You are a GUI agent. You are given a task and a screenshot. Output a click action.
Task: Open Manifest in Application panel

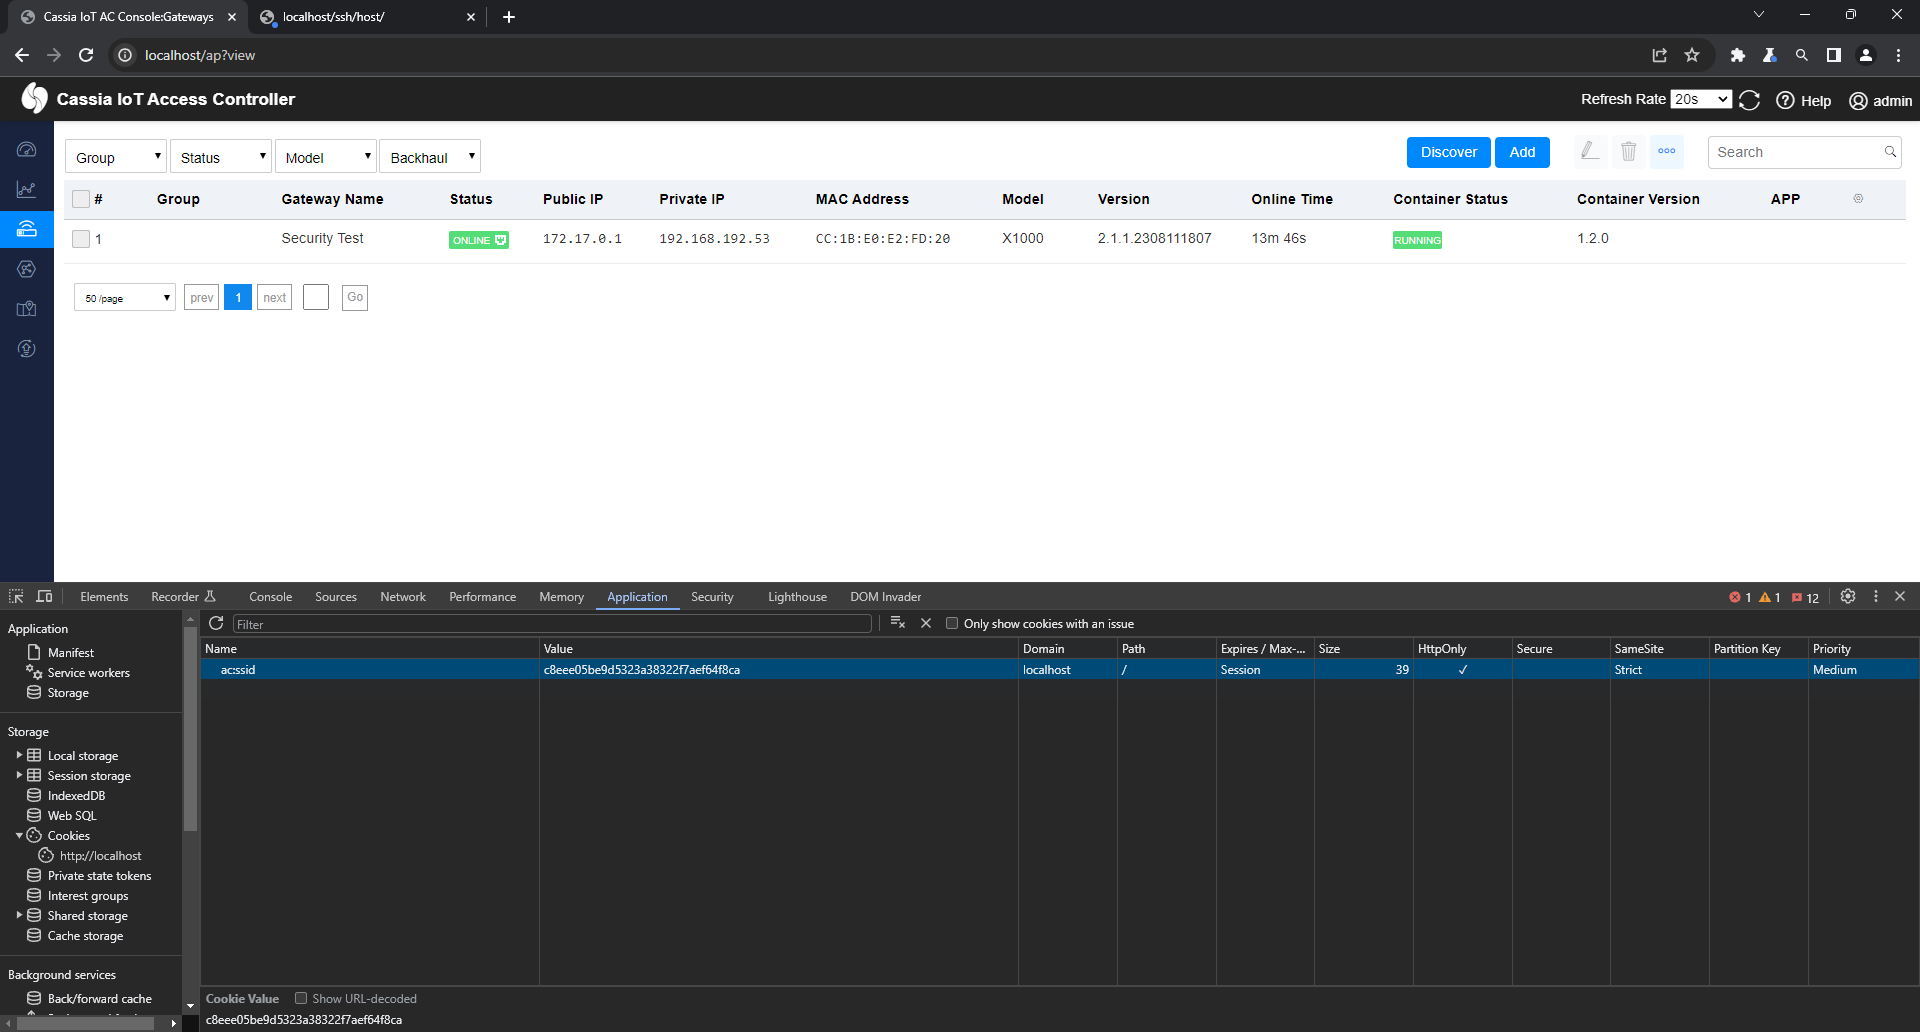coord(70,653)
